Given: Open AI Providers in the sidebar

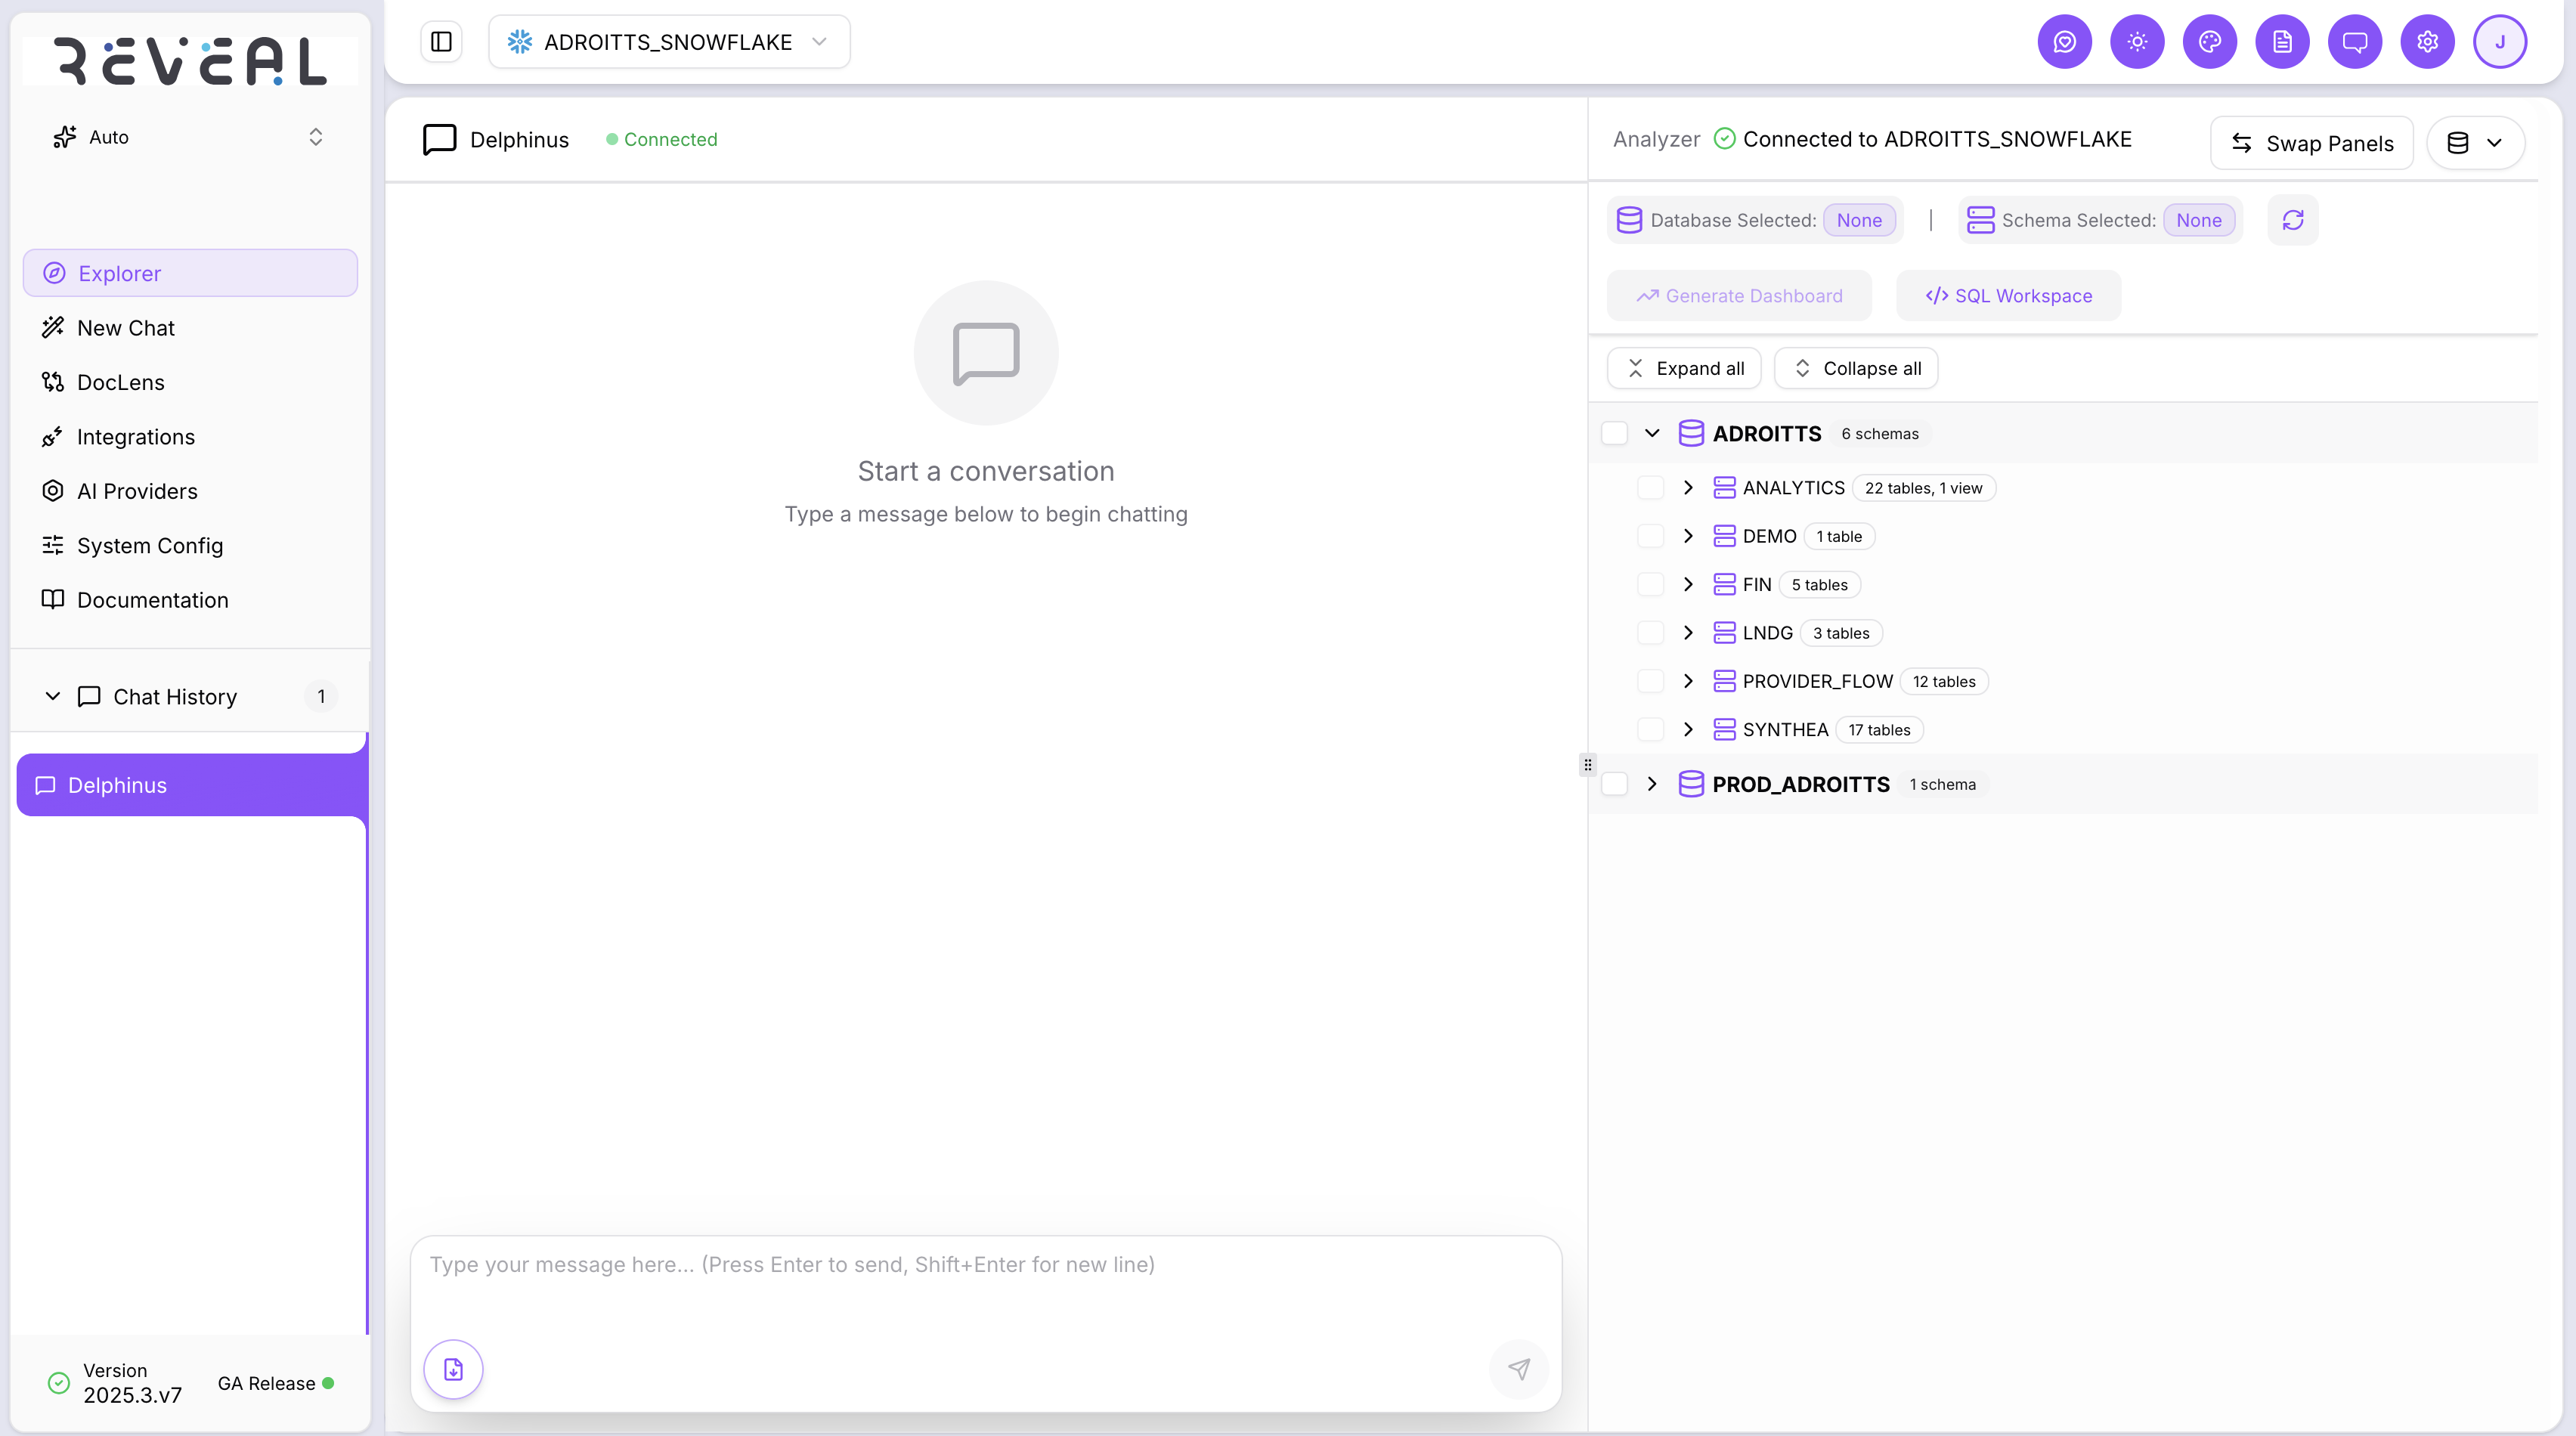Looking at the screenshot, I should [190, 491].
